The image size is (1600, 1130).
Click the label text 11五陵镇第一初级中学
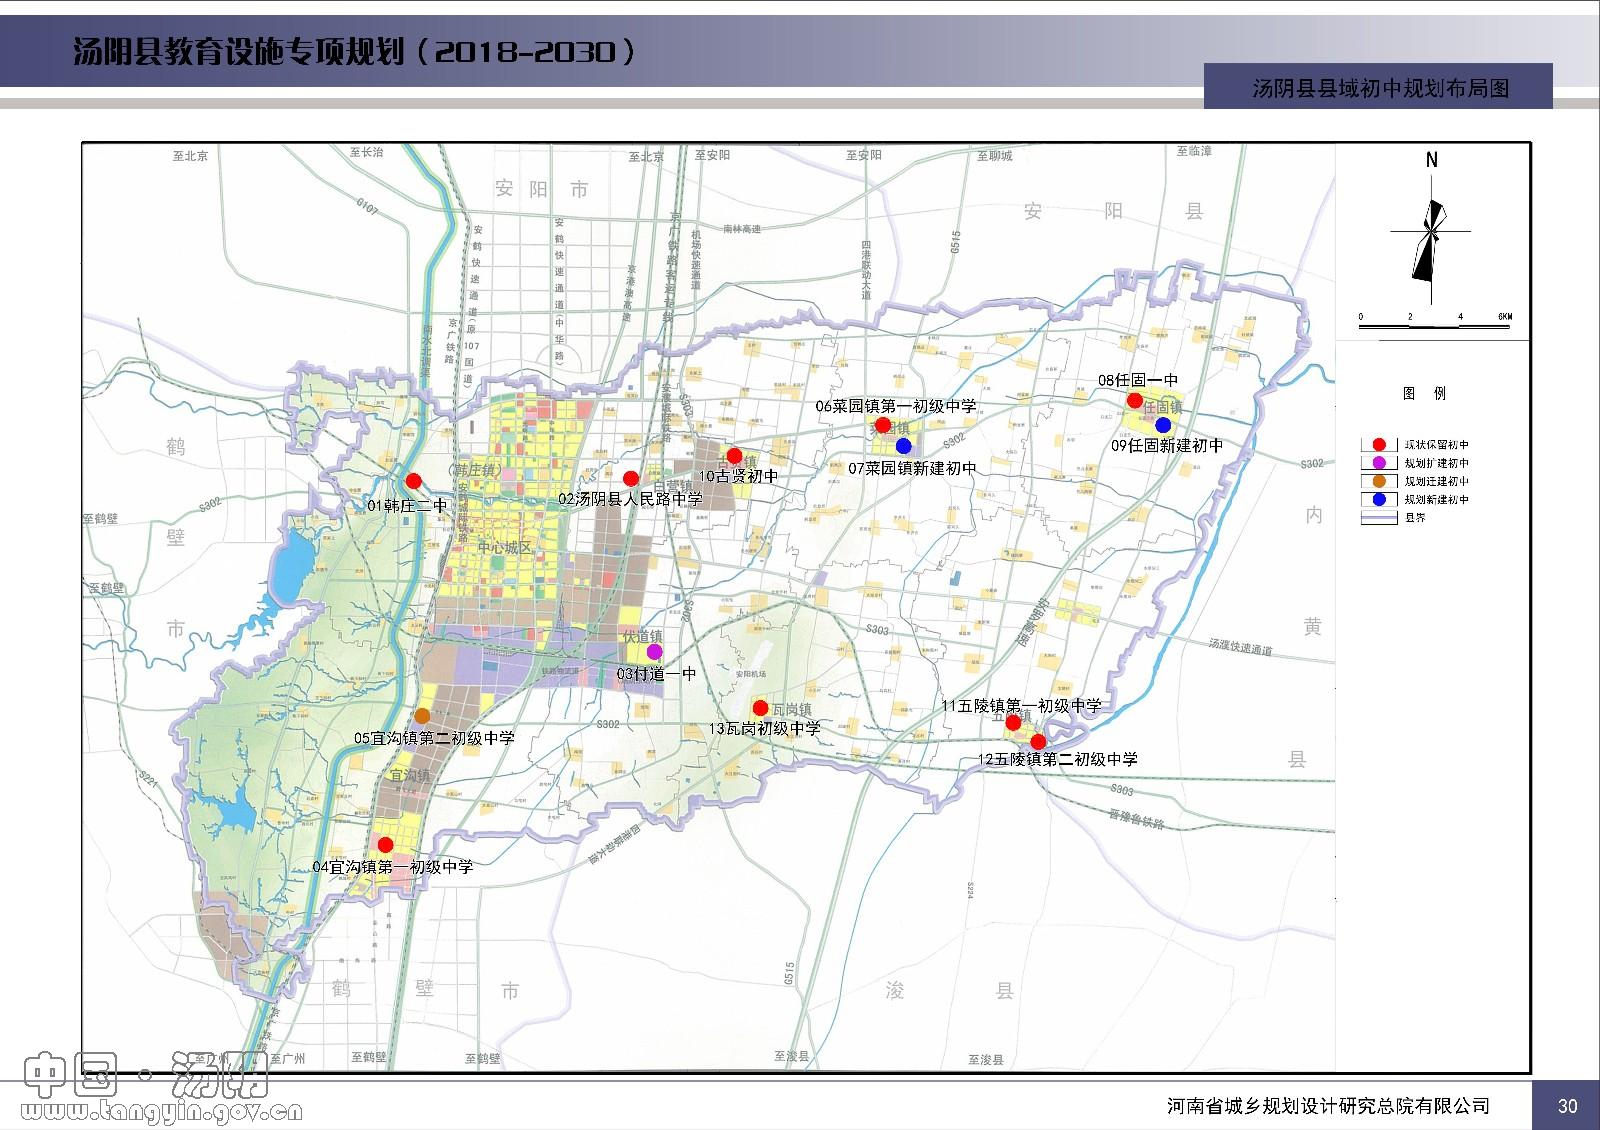pyautogui.click(x=1021, y=705)
